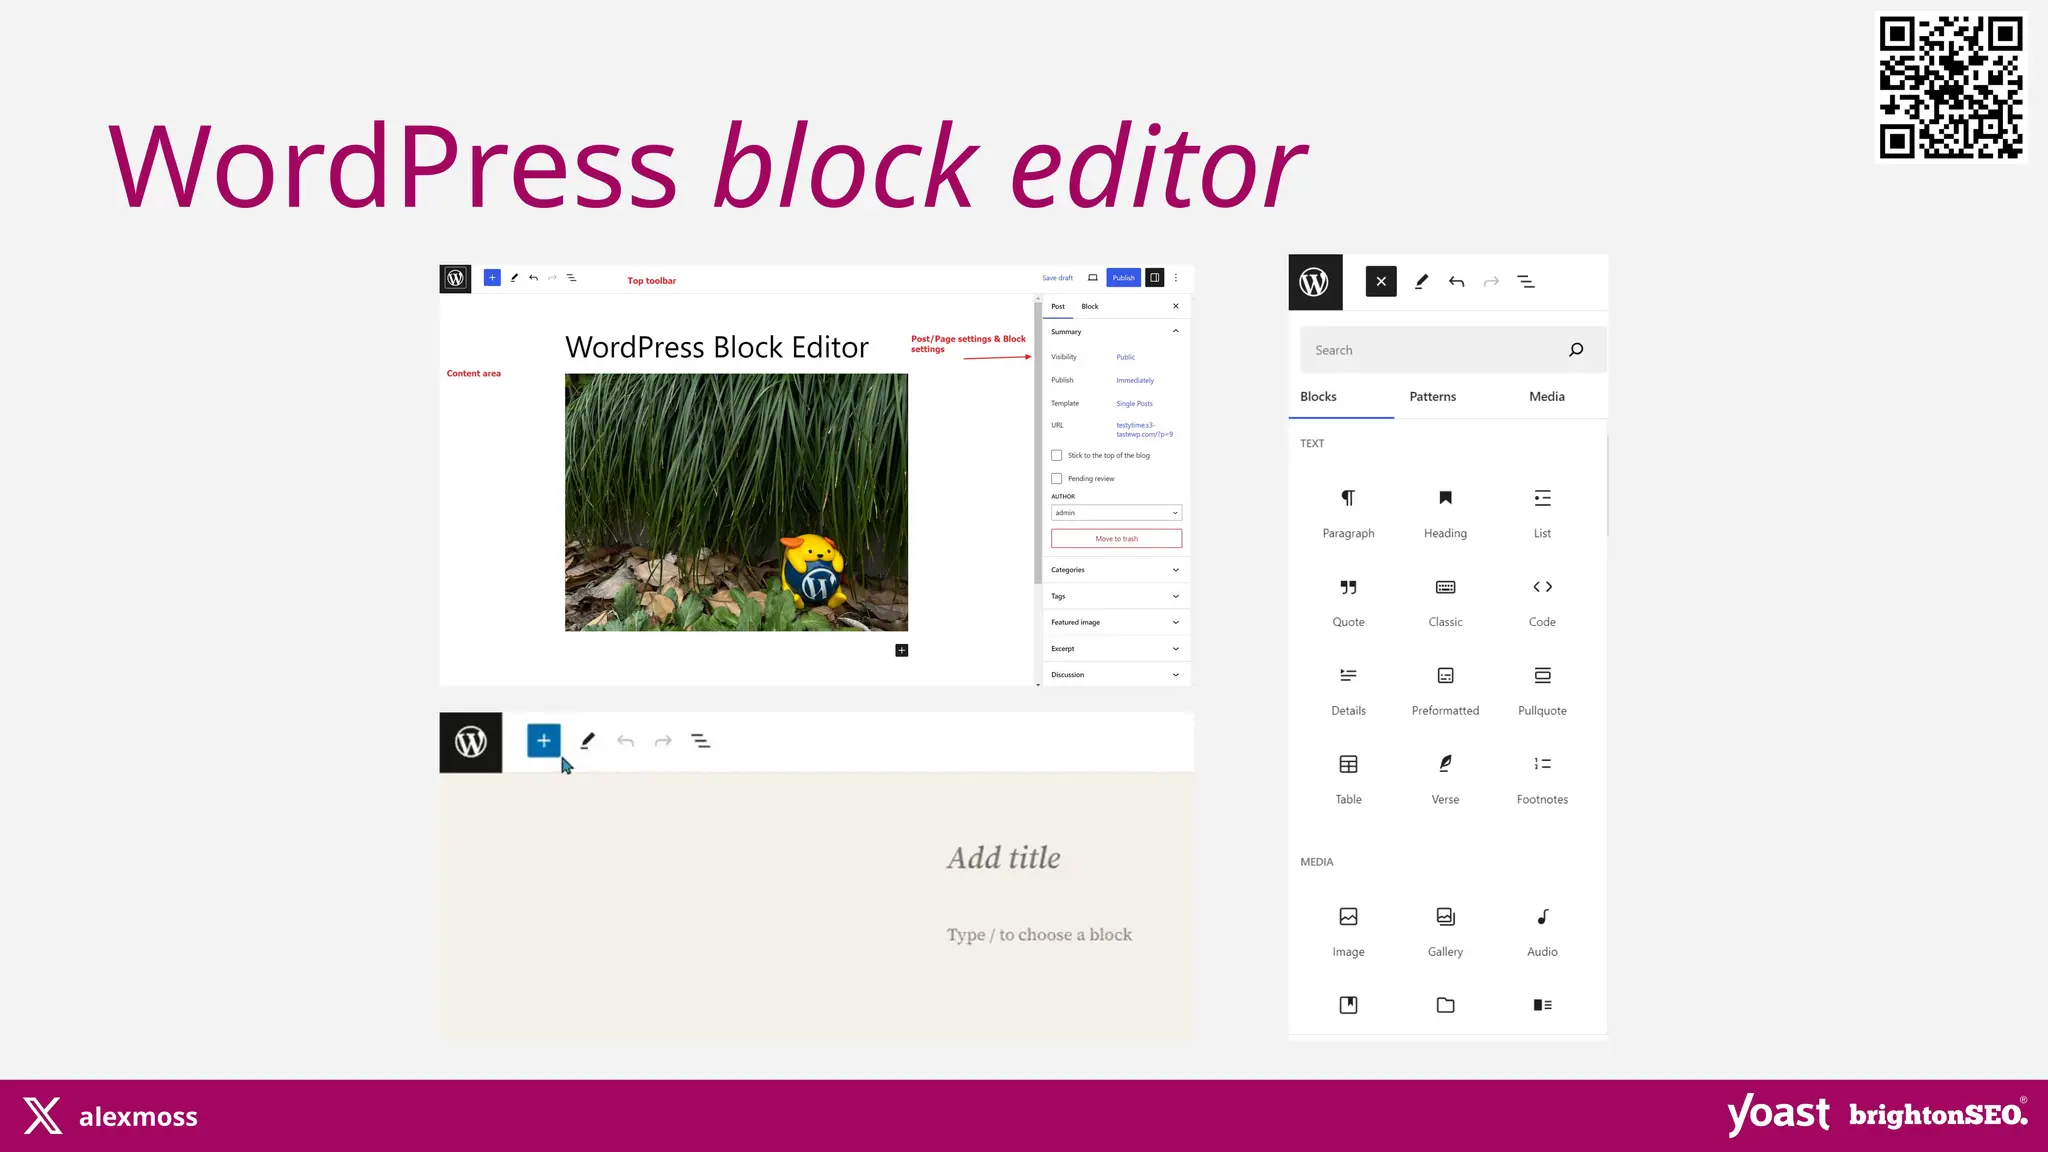Open publish date setting labeled Immediately
Viewport: 2048px width, 1152px height.
click(1135, 380)
